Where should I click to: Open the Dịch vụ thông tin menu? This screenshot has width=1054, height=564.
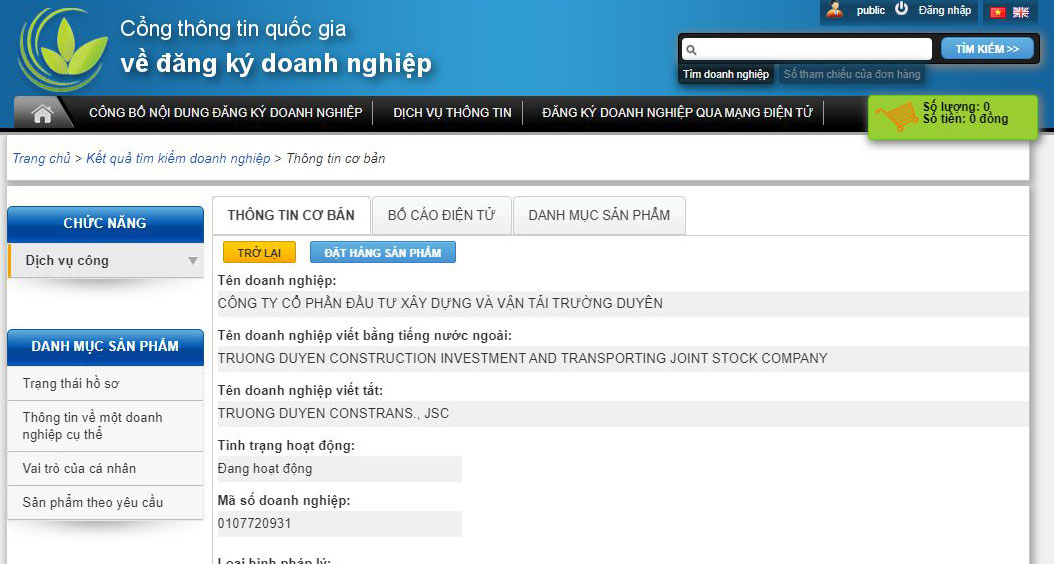pyautogui.click(x=452, y=113)
